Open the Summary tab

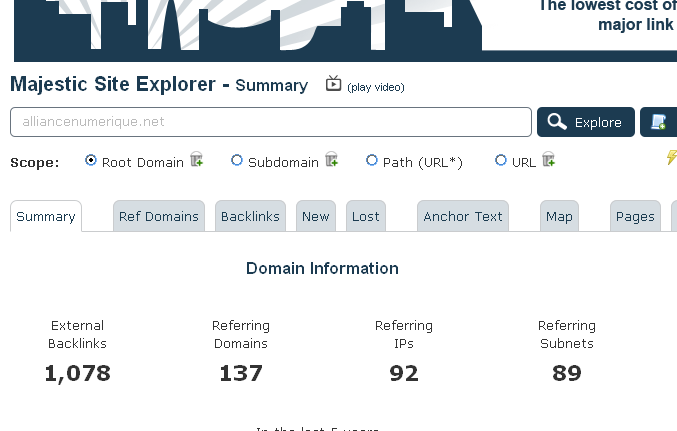pyautogui.click(x=46, y=216)
